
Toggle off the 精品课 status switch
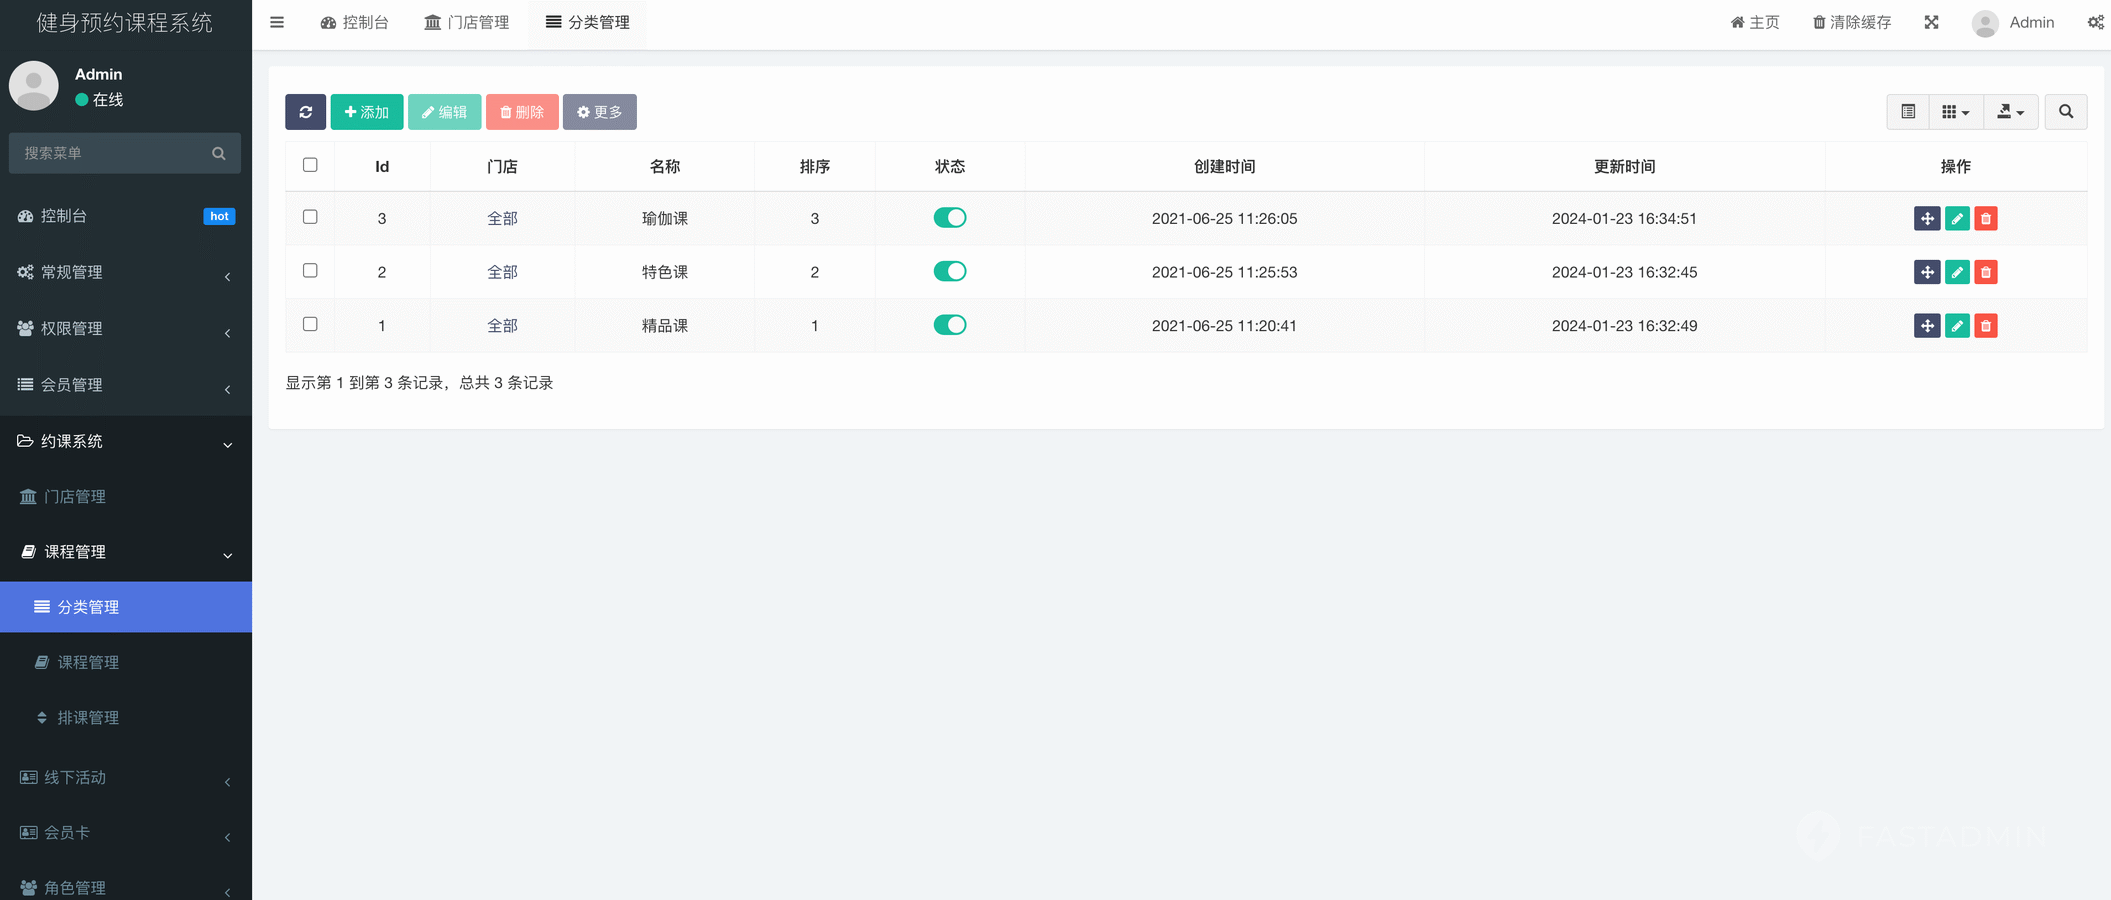tap(949, 325)
